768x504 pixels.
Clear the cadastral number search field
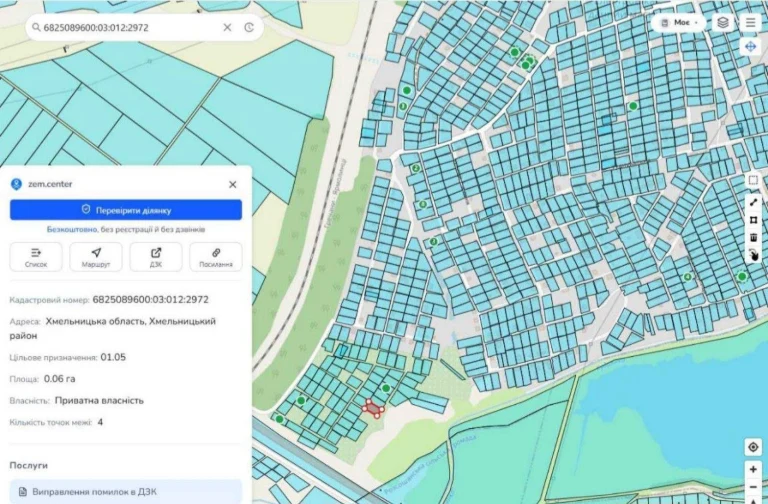pos(227,27)
